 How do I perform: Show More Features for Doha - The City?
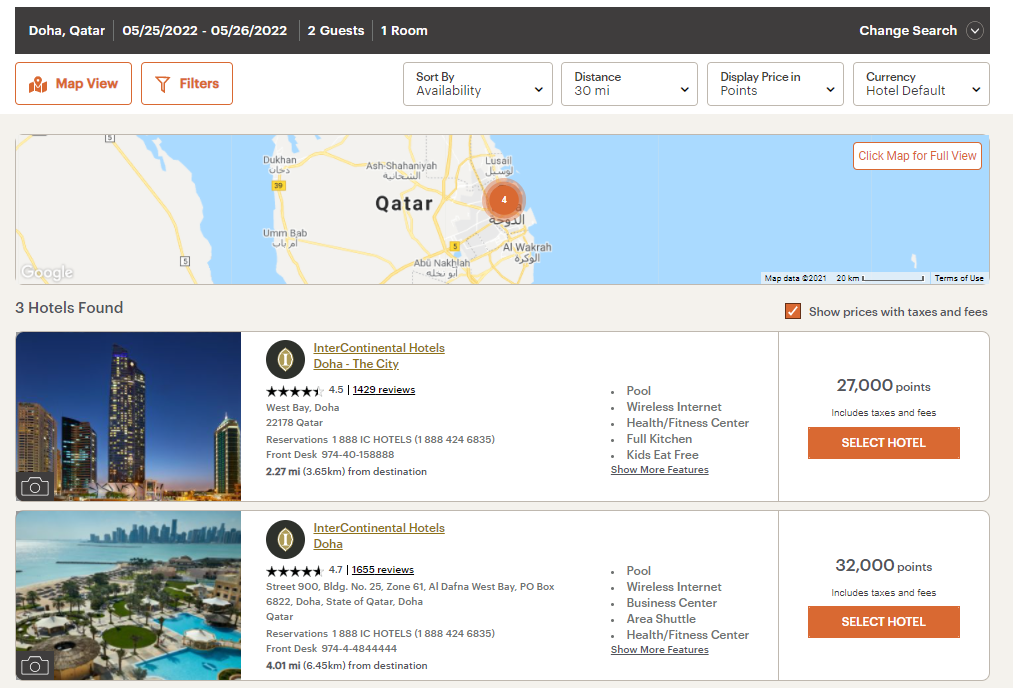660,470
